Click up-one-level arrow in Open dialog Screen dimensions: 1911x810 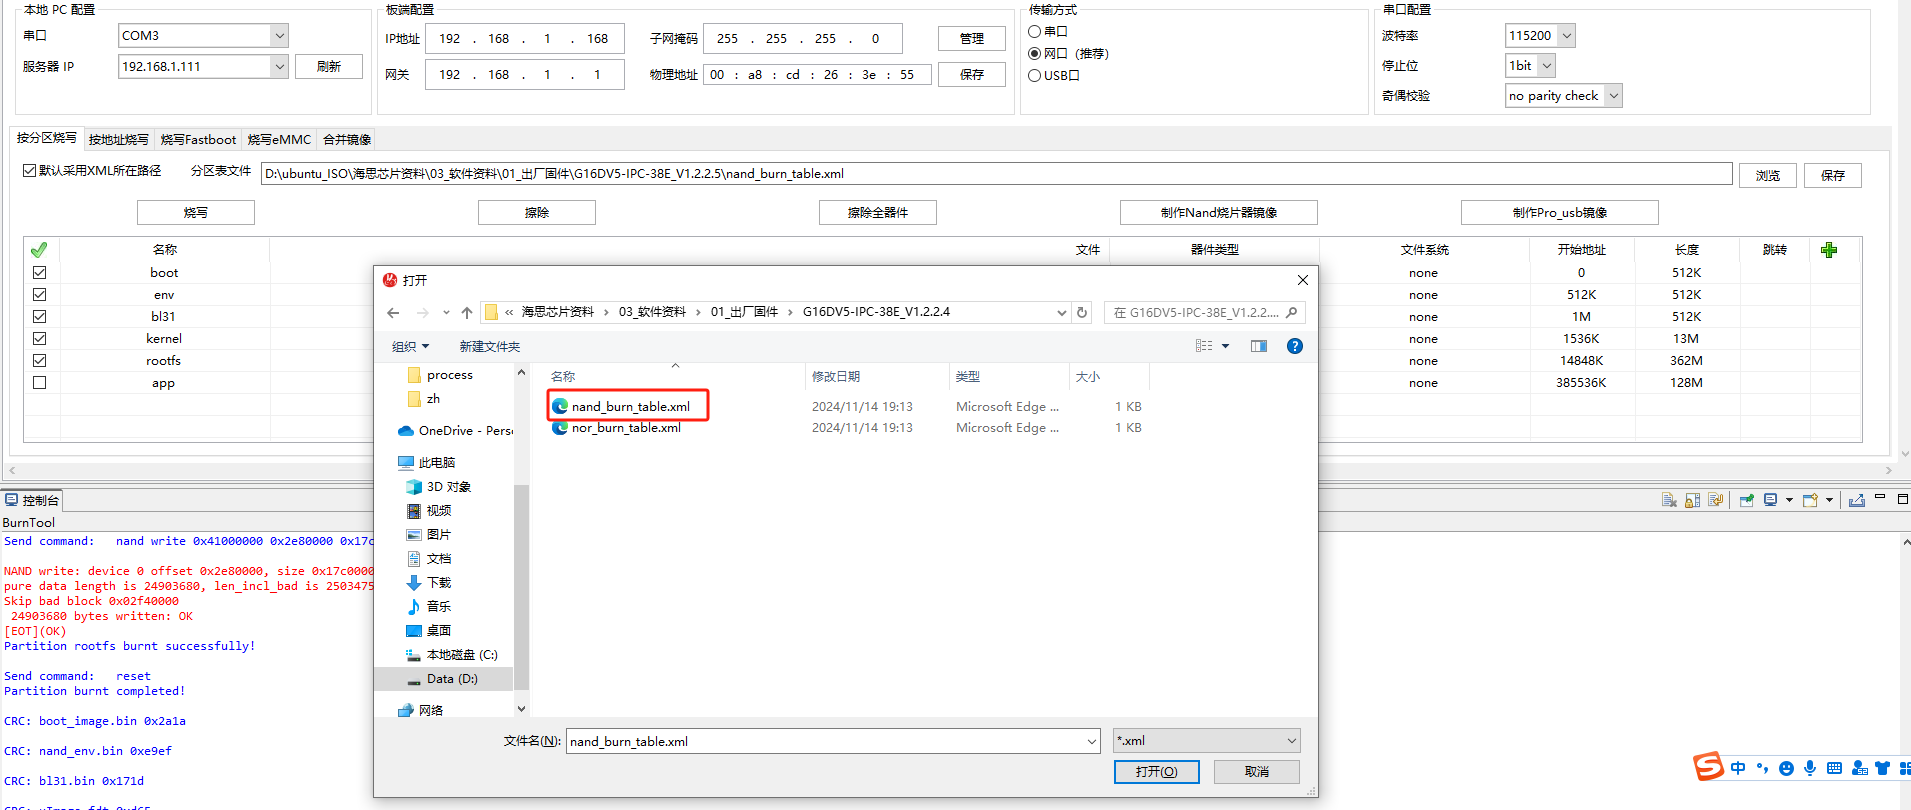[x=467, y=313]
